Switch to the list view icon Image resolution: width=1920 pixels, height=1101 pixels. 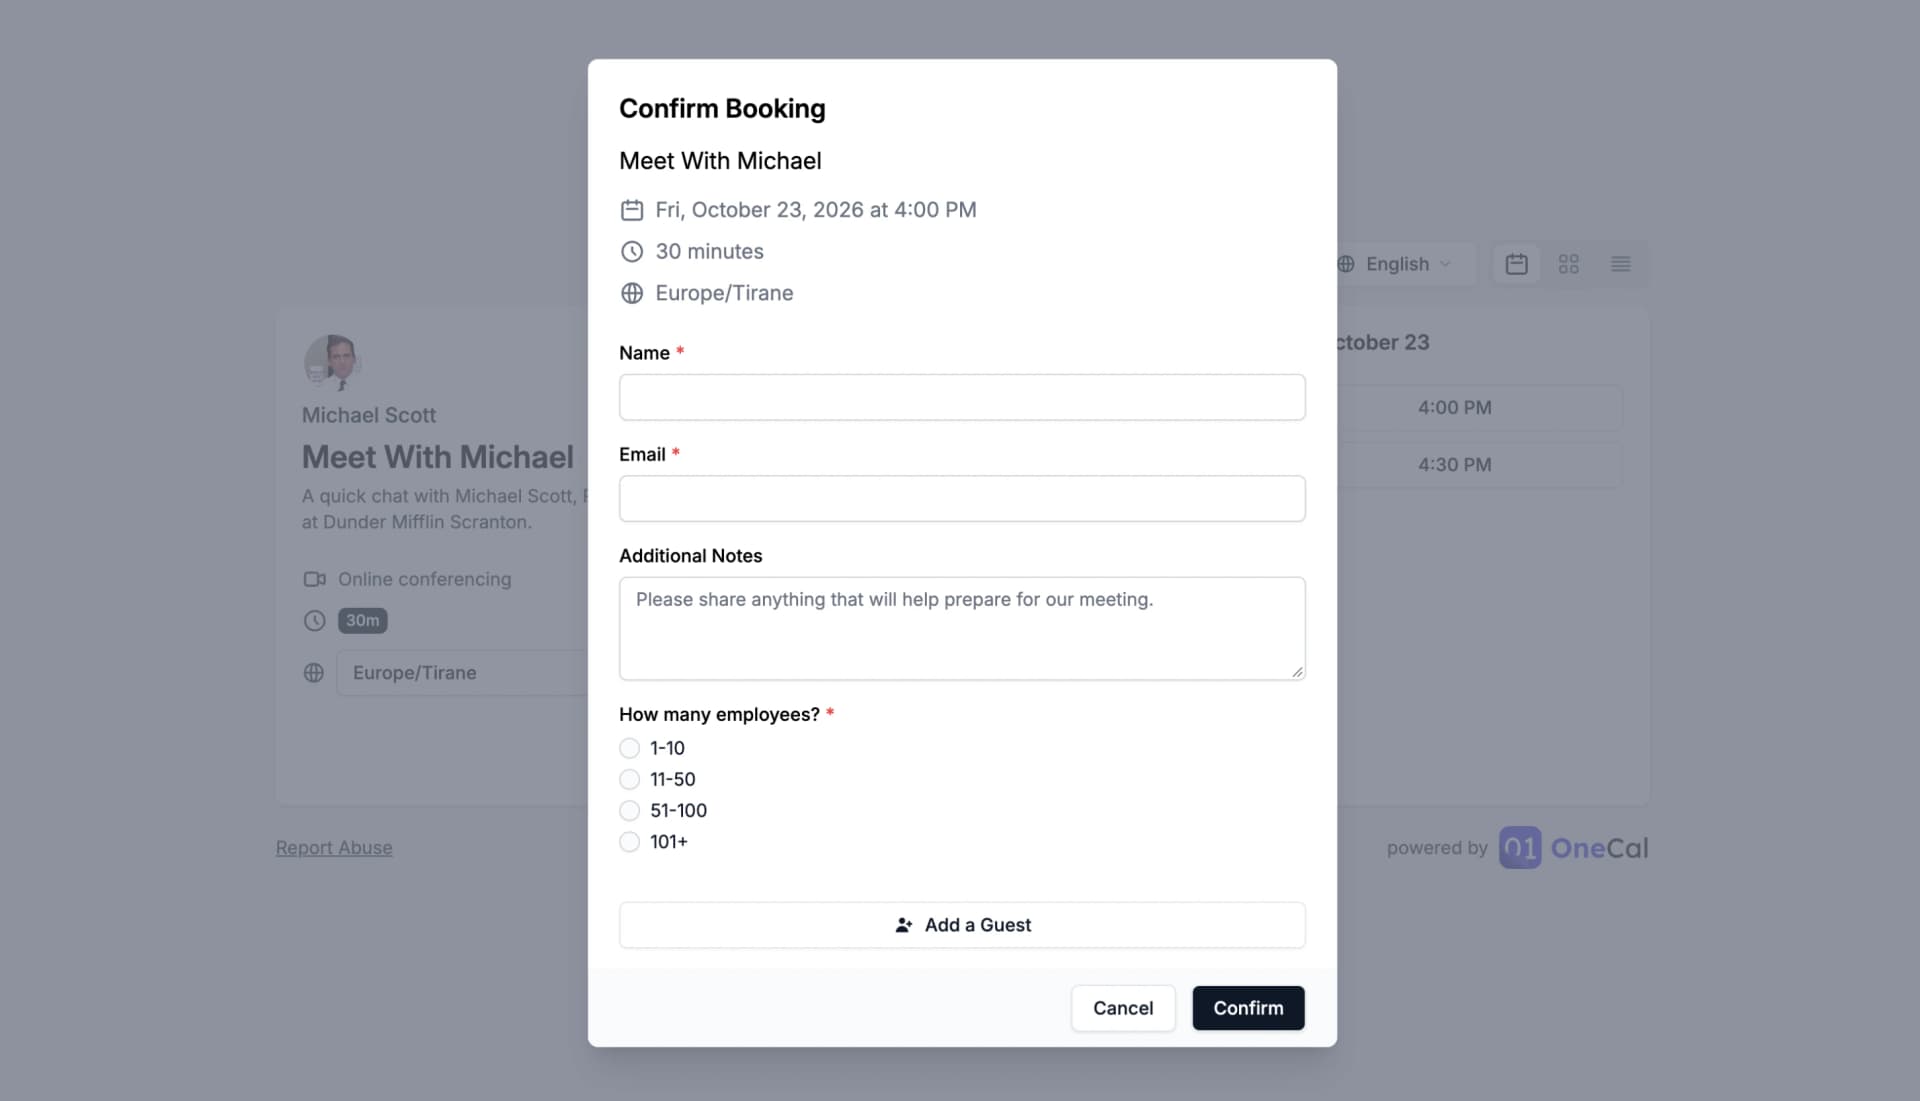(1621, 264)
